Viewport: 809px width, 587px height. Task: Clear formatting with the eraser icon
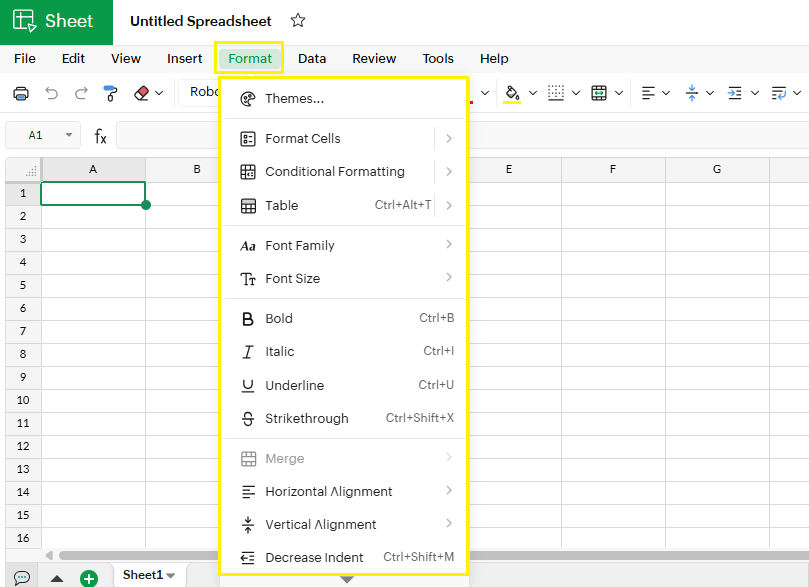(x=139, y=92)
